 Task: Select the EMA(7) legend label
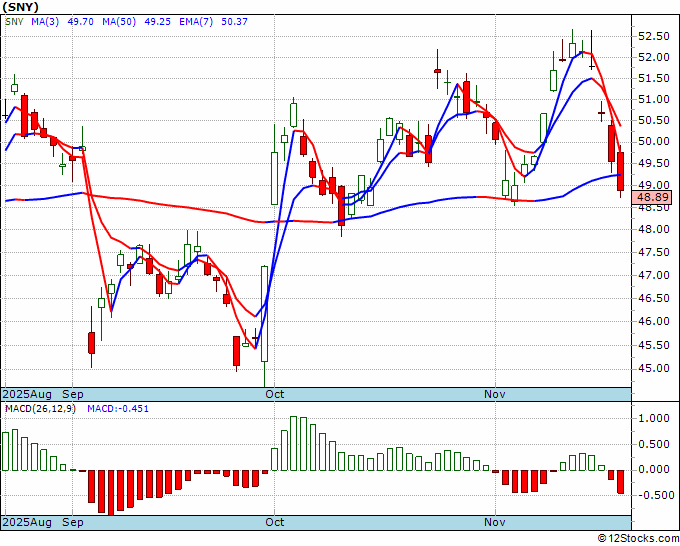196,22
